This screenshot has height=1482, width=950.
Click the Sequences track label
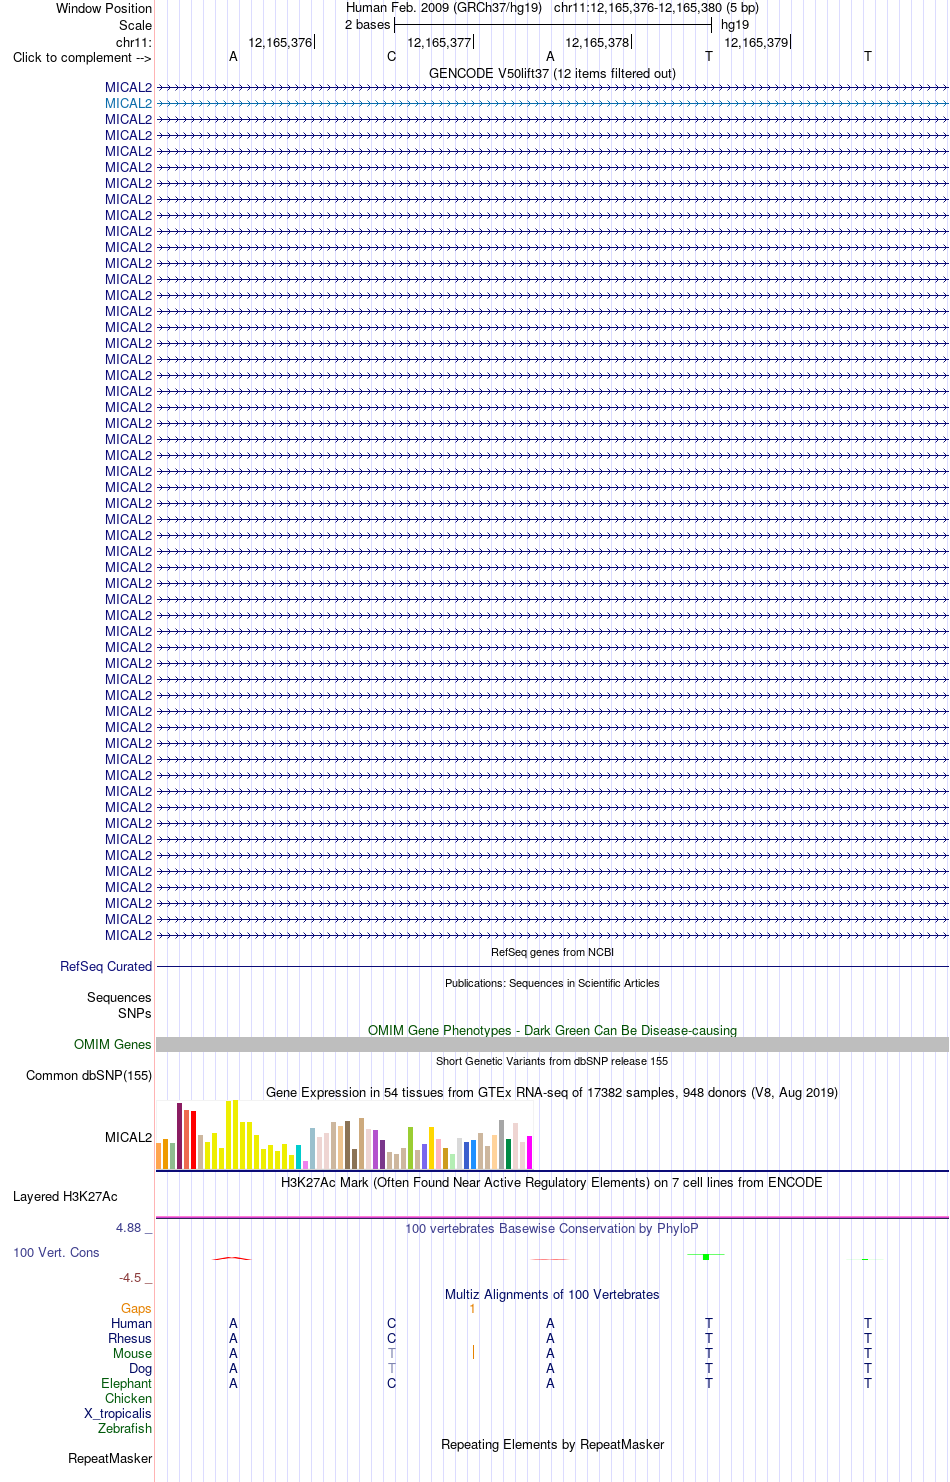119,998
